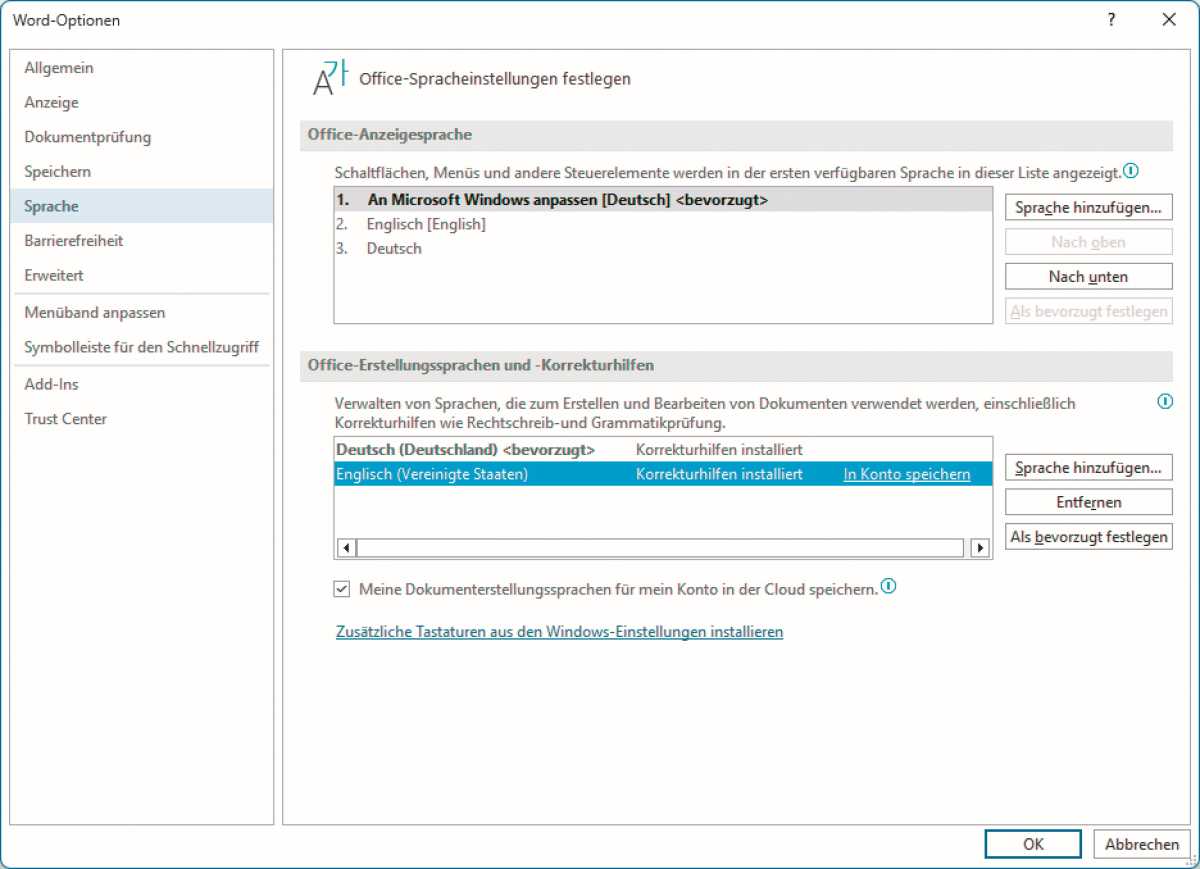Show info tooltip for authoring languages description
Screen dimensions: 1200x869
click(1164, 401)
